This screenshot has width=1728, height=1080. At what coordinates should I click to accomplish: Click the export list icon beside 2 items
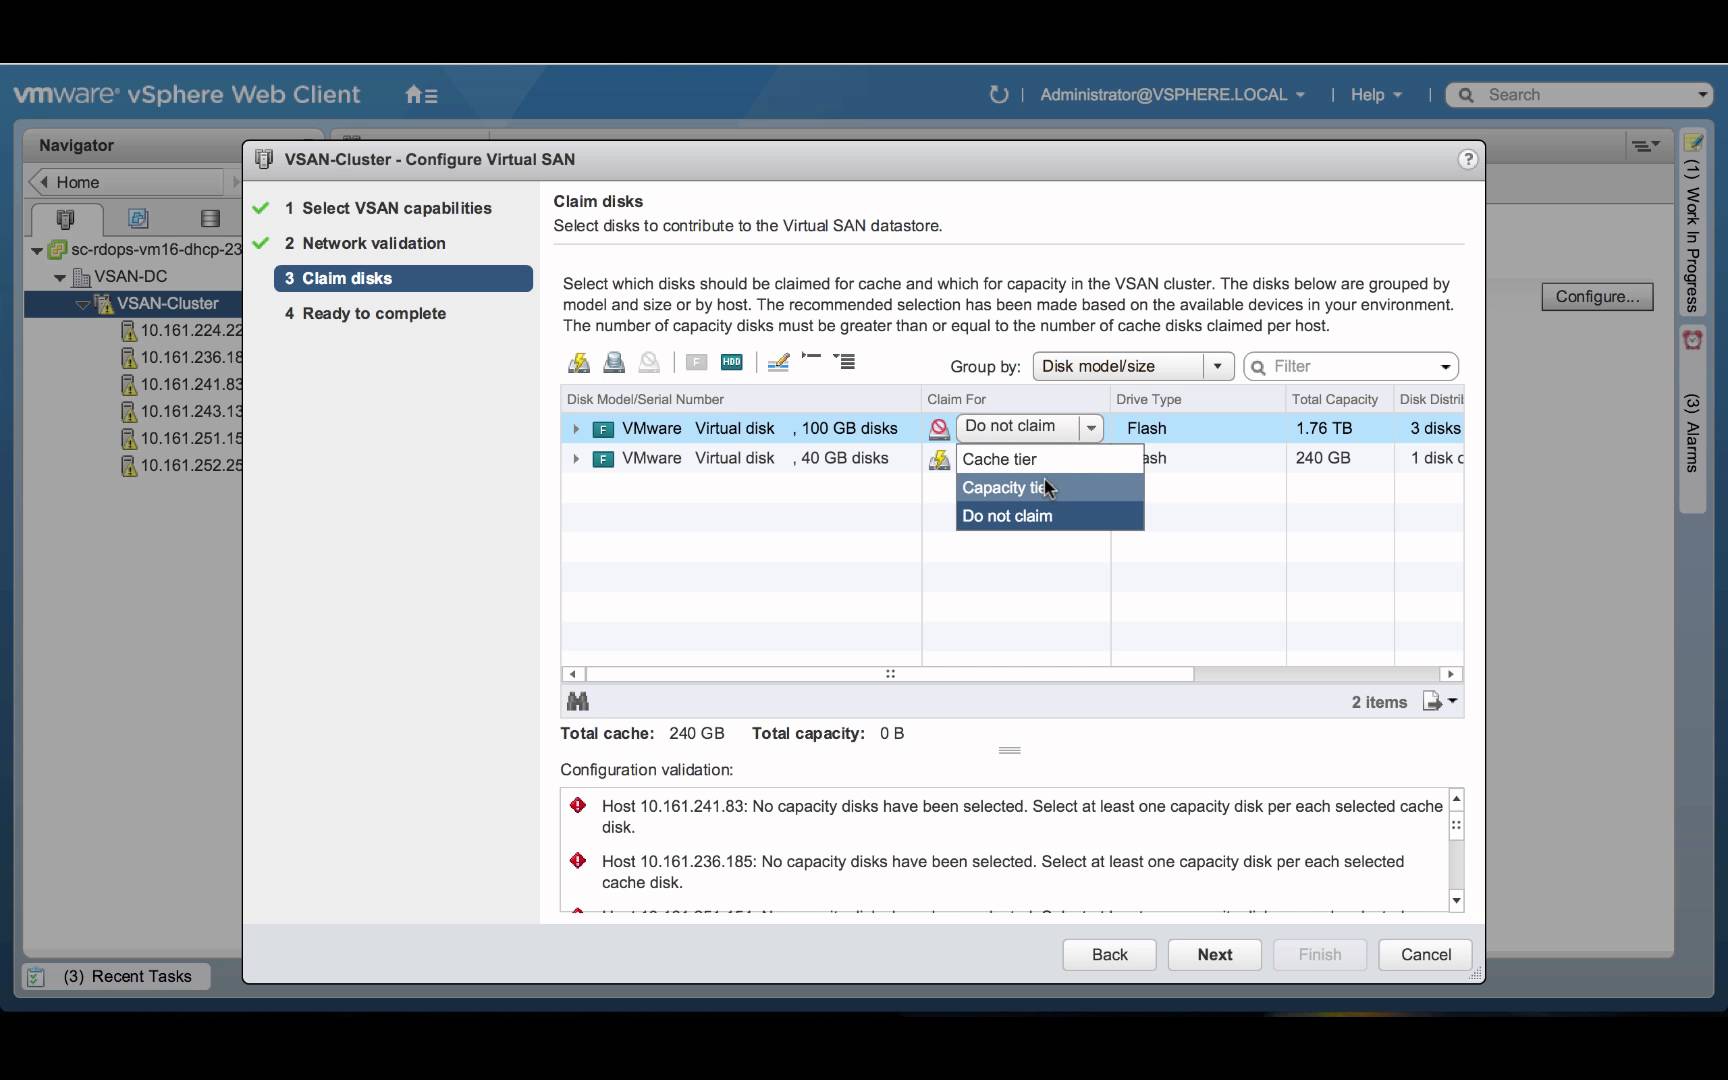[x=1440, y=701]
